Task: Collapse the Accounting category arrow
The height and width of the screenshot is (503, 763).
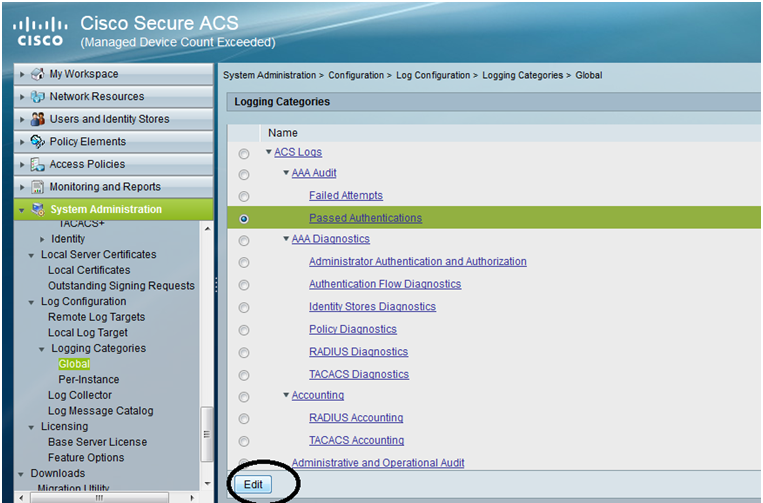Action: coord(286,395)
